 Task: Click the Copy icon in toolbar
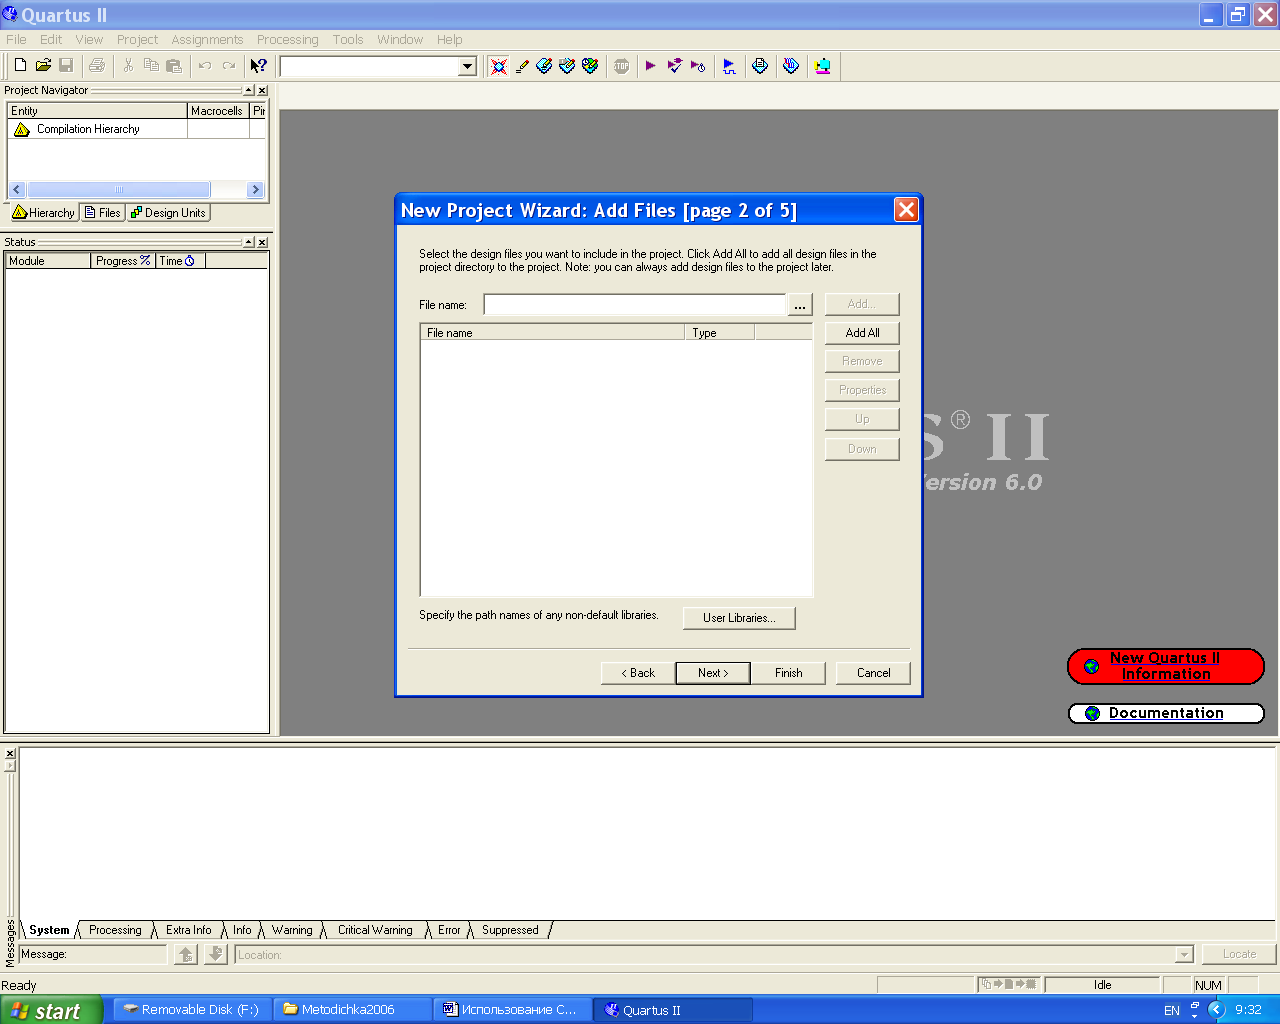pos(151,66)
